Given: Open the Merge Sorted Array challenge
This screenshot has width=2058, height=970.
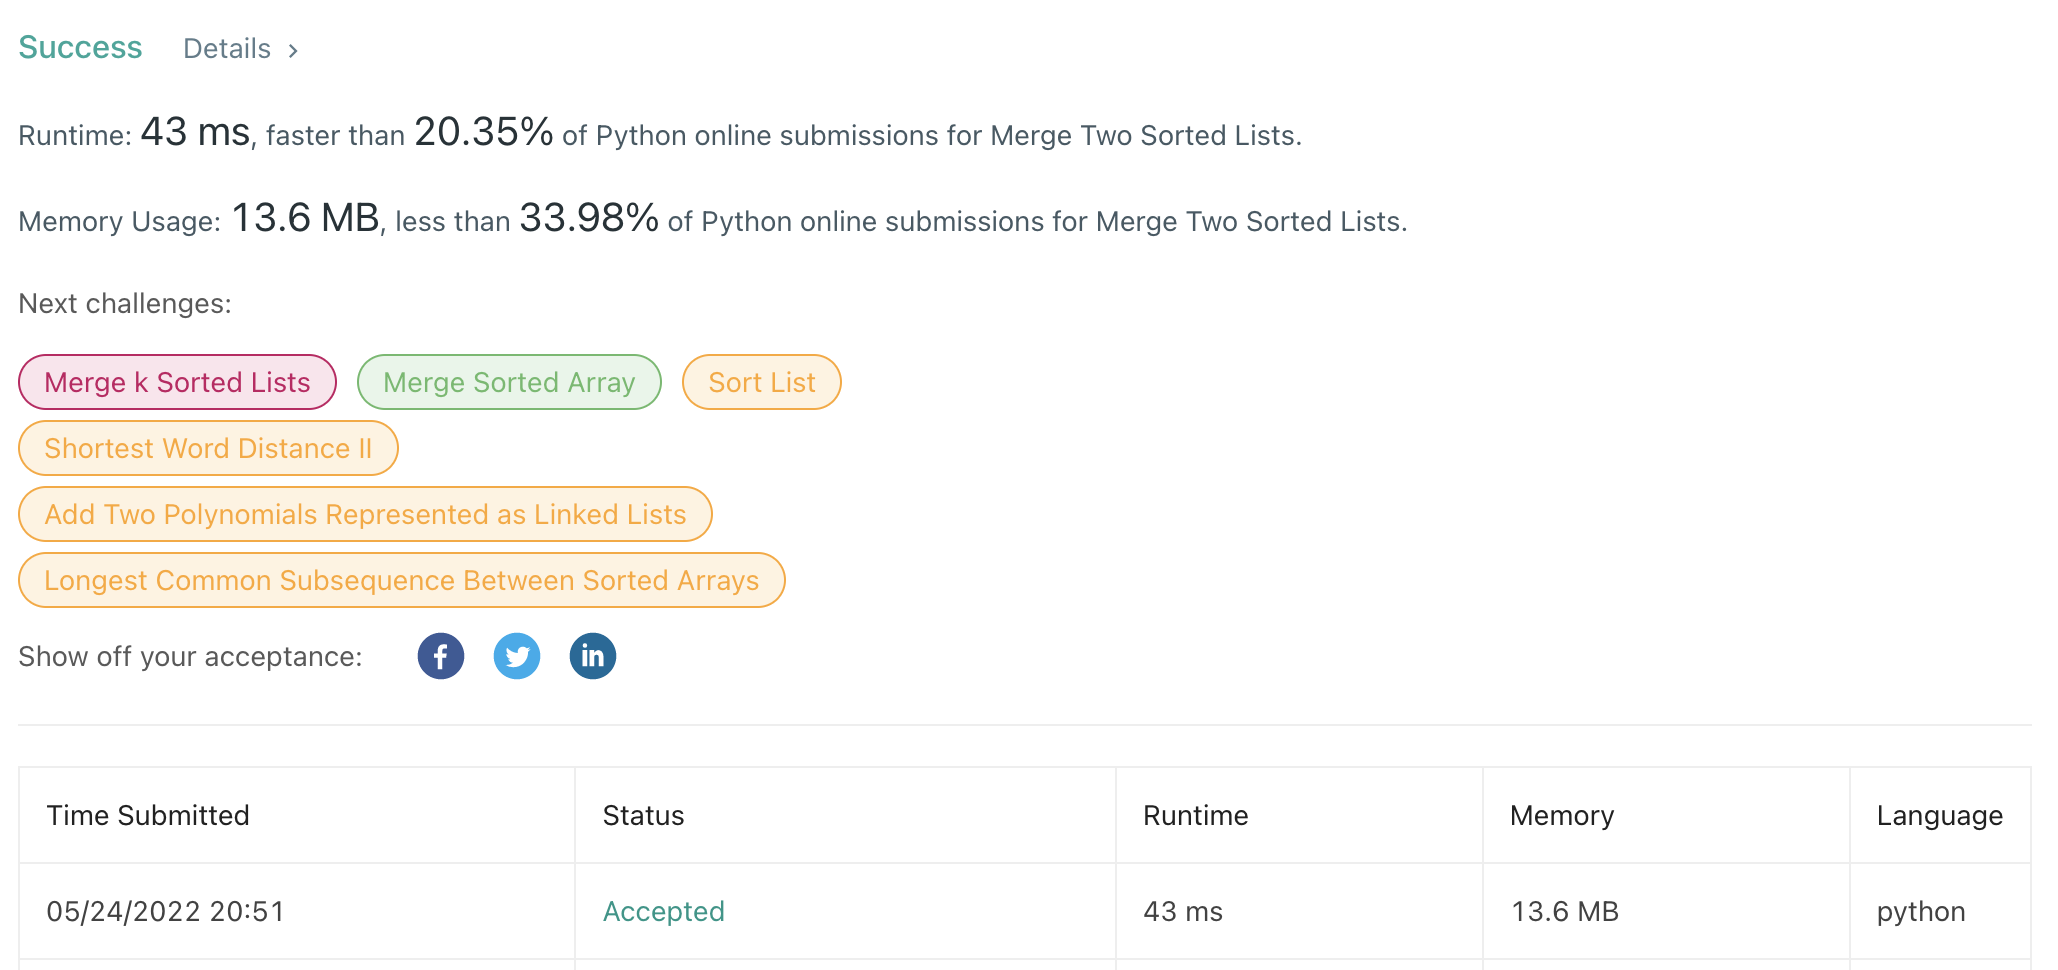Looking at the screenshot, I should point(508,381).
